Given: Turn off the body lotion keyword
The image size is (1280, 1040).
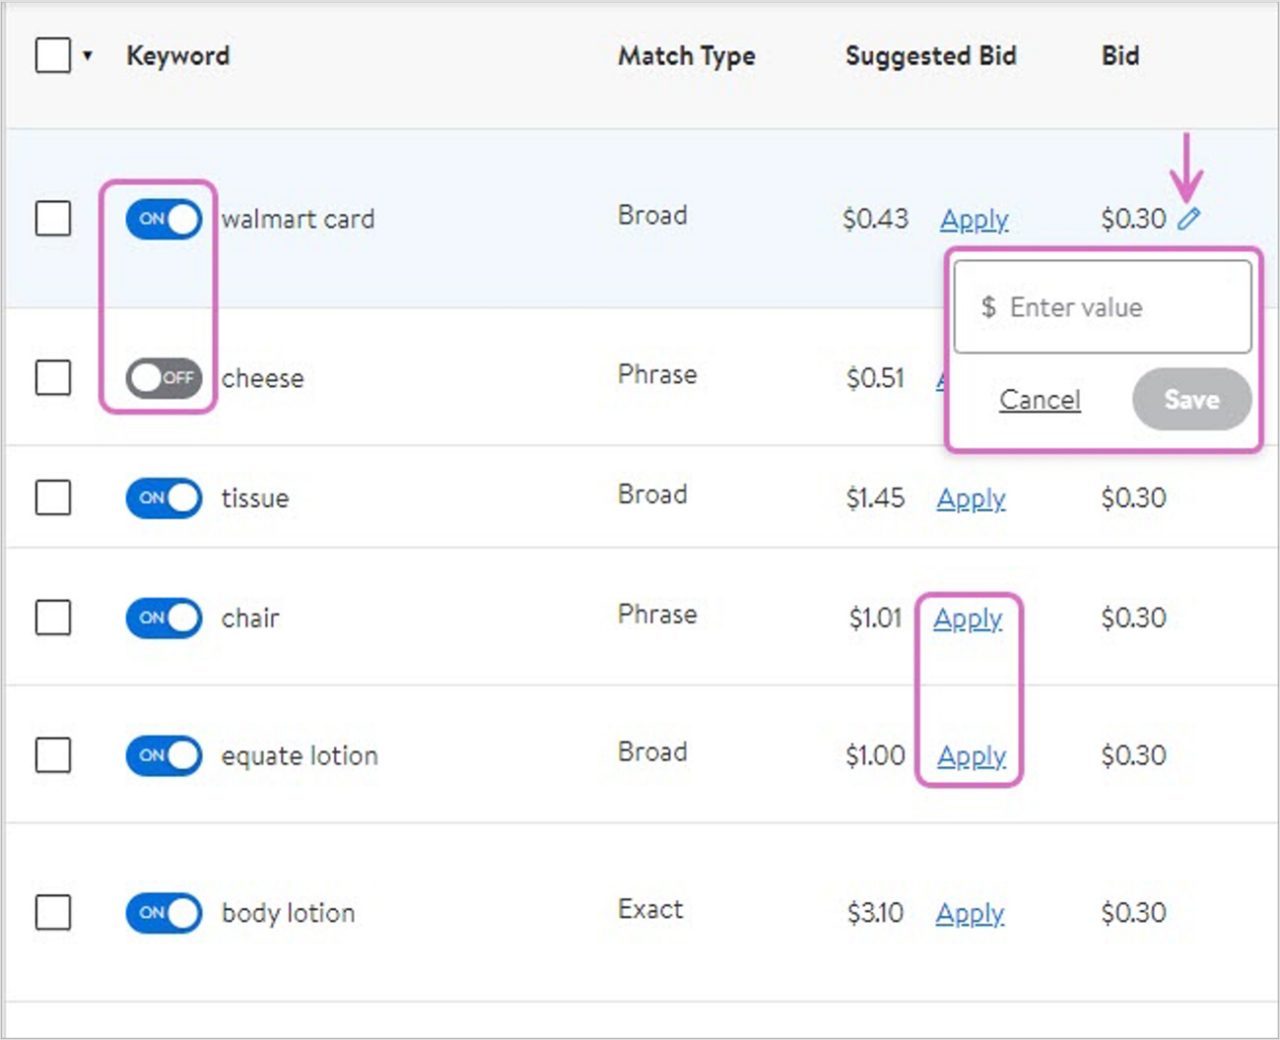Looking at the screenshot, I should click(x=162, y=912).
